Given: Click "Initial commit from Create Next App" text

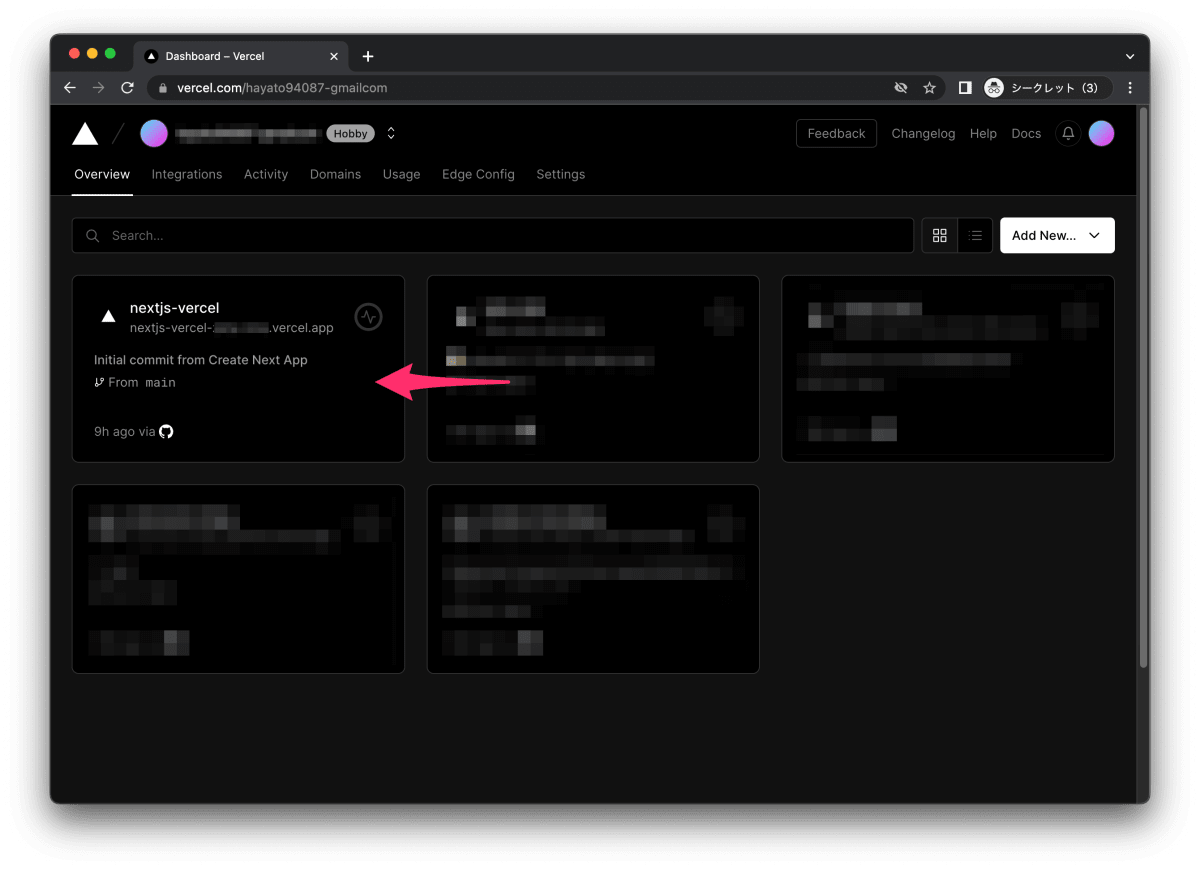Looking at the screenshot, I should tap(201, 360).
